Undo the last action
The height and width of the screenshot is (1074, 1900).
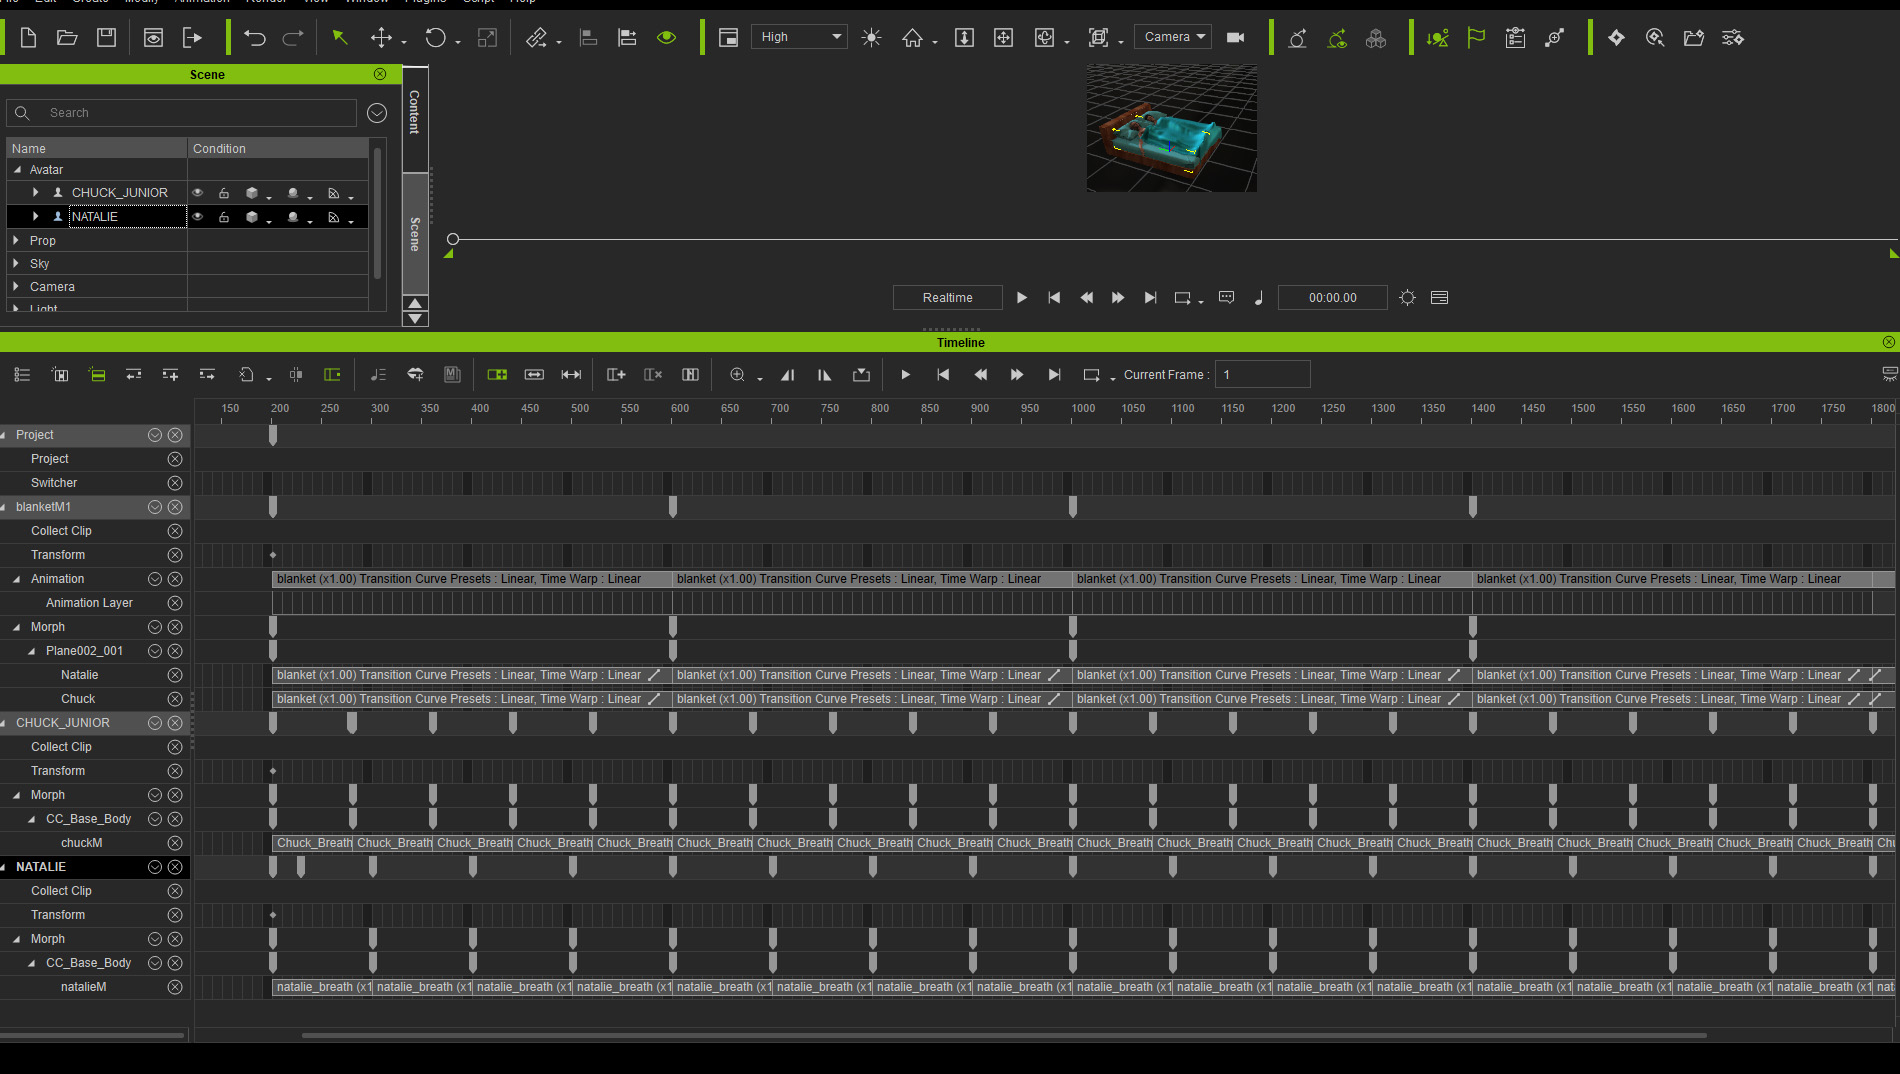pyautogui.click(x=255, y=37)
